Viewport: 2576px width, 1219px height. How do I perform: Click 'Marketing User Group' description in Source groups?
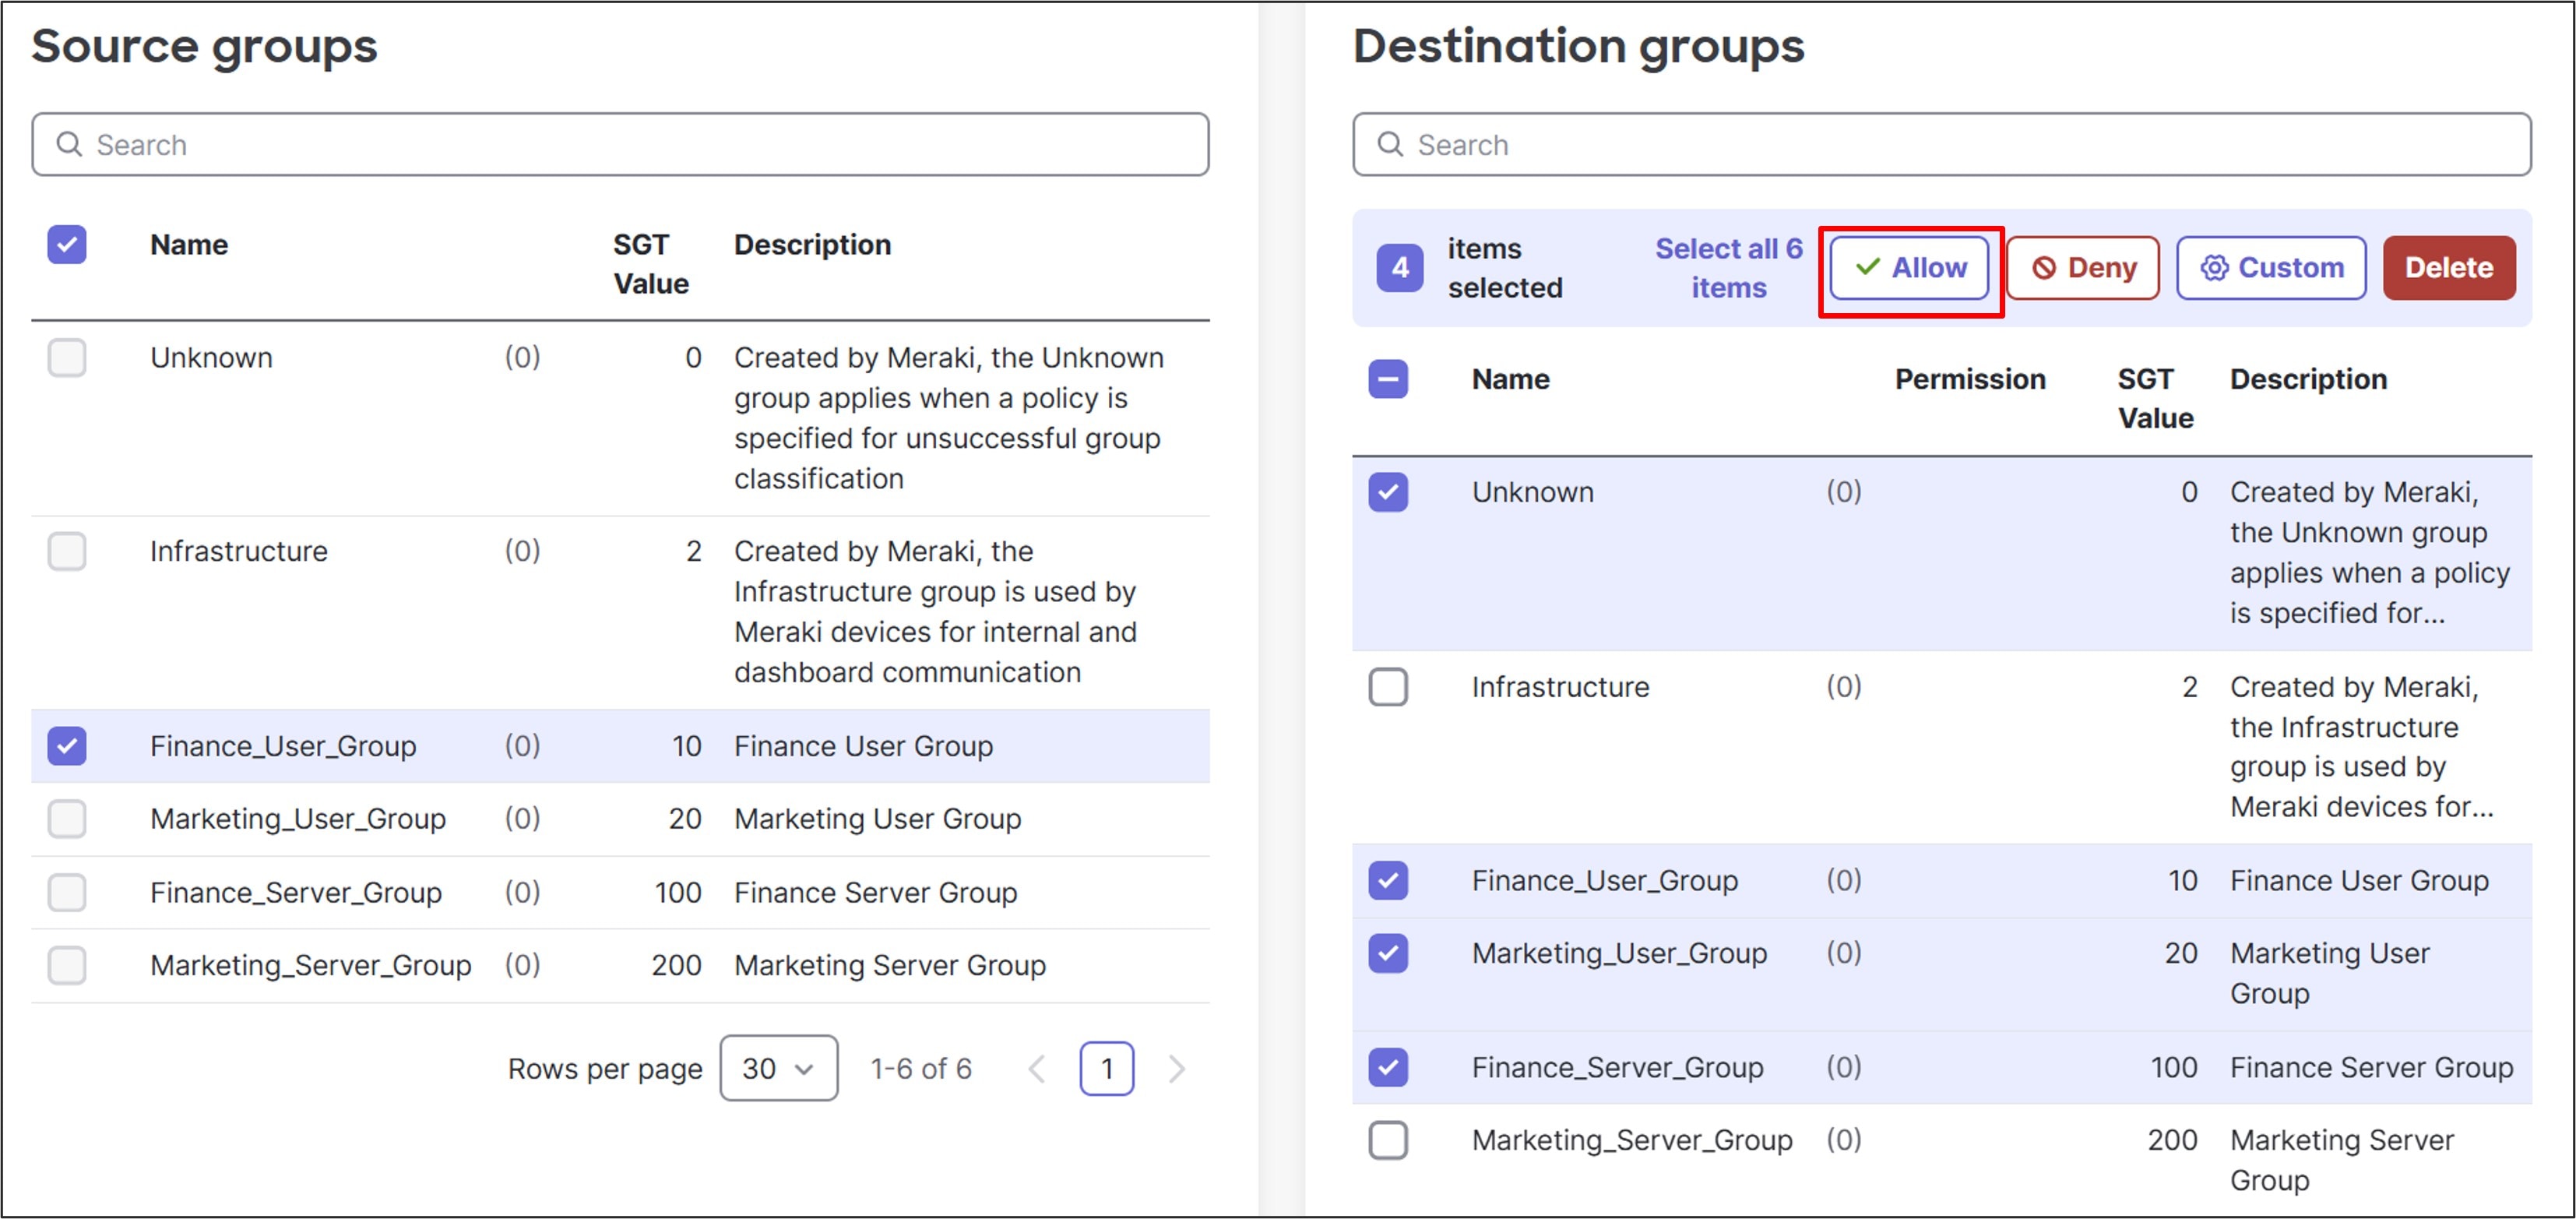click(x=877, y=819)
